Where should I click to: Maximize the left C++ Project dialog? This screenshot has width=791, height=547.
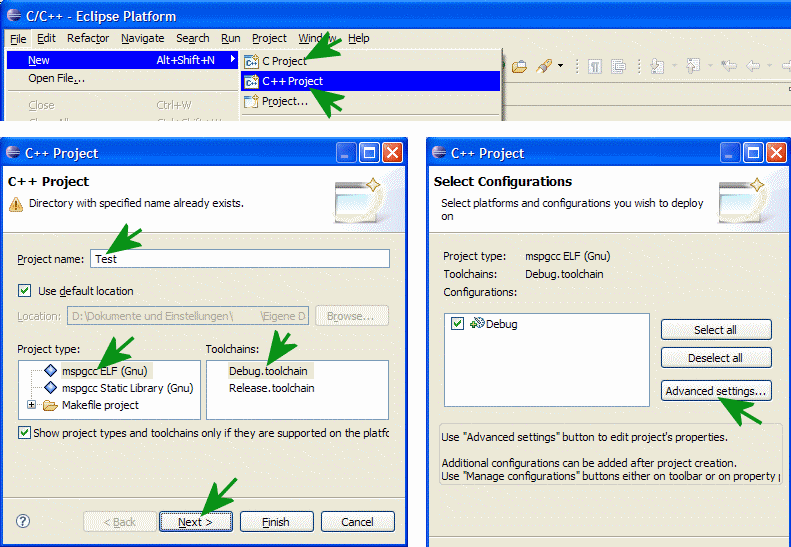point(369,152)
